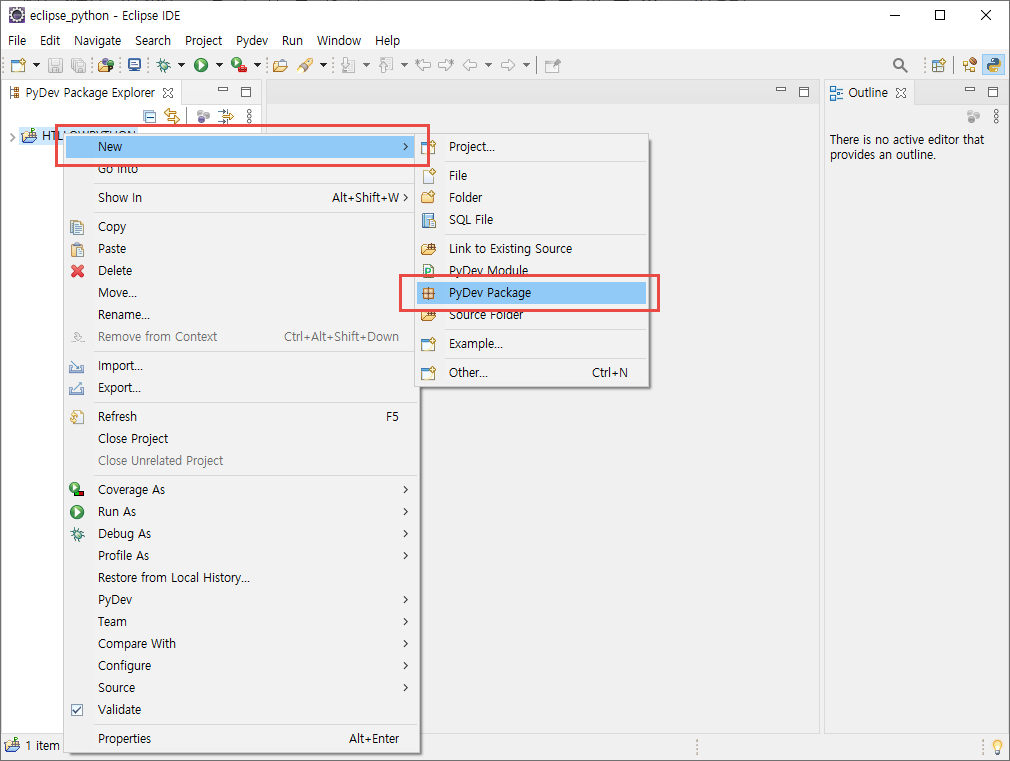Expand the Coverage As submenu
1010x761 pixels.
242,490
